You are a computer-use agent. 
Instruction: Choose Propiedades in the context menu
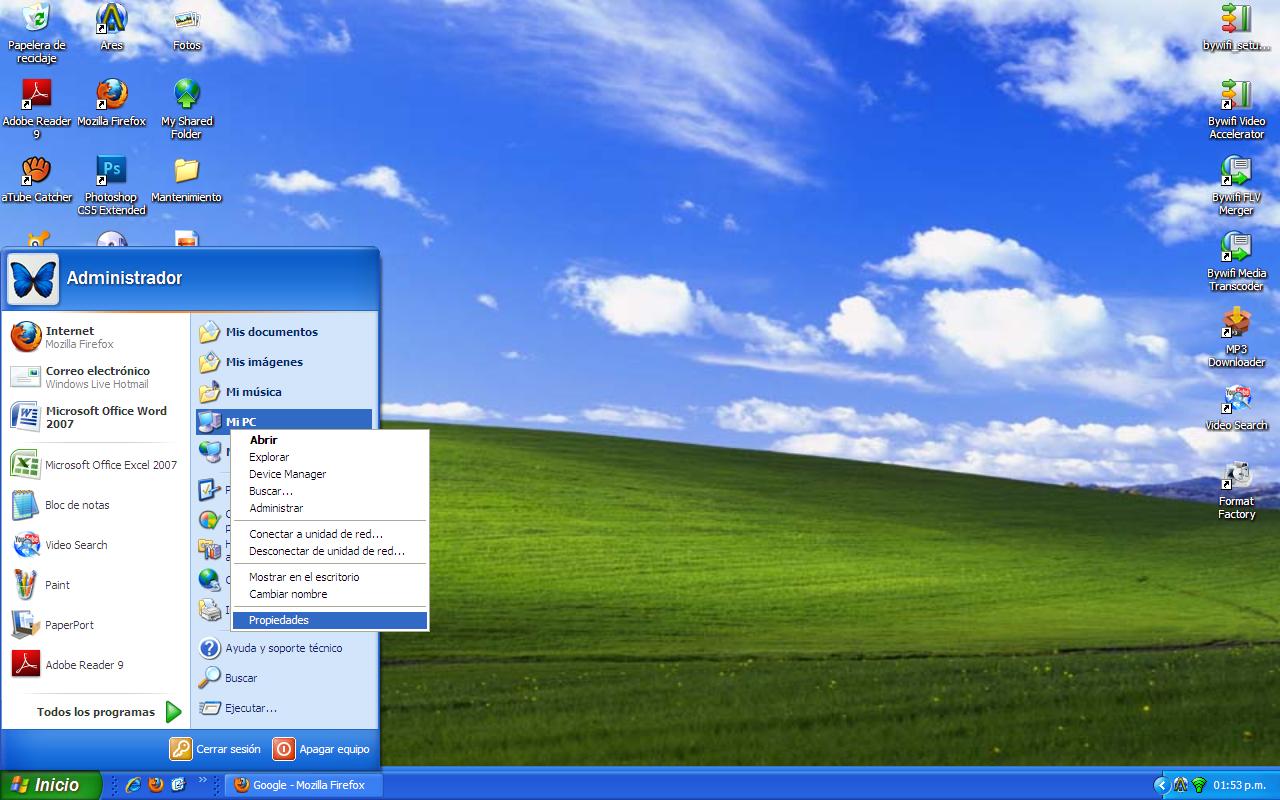coord(330,620)
